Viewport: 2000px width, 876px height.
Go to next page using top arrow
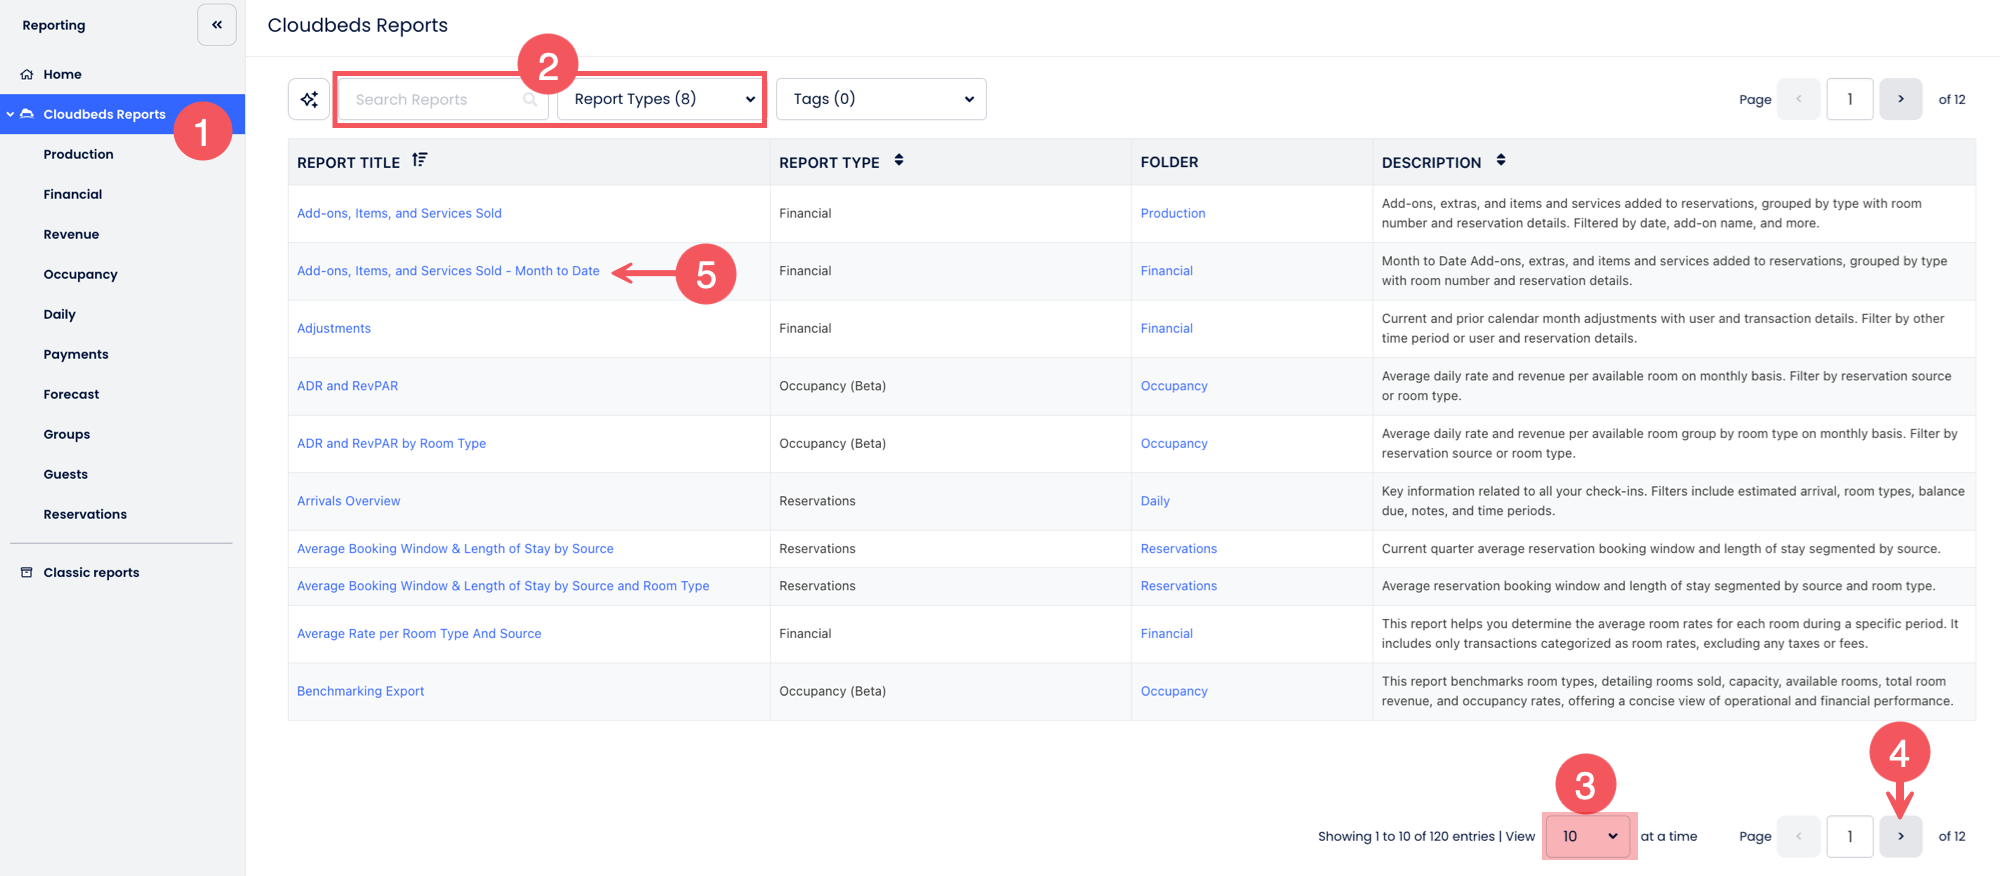1900,99
